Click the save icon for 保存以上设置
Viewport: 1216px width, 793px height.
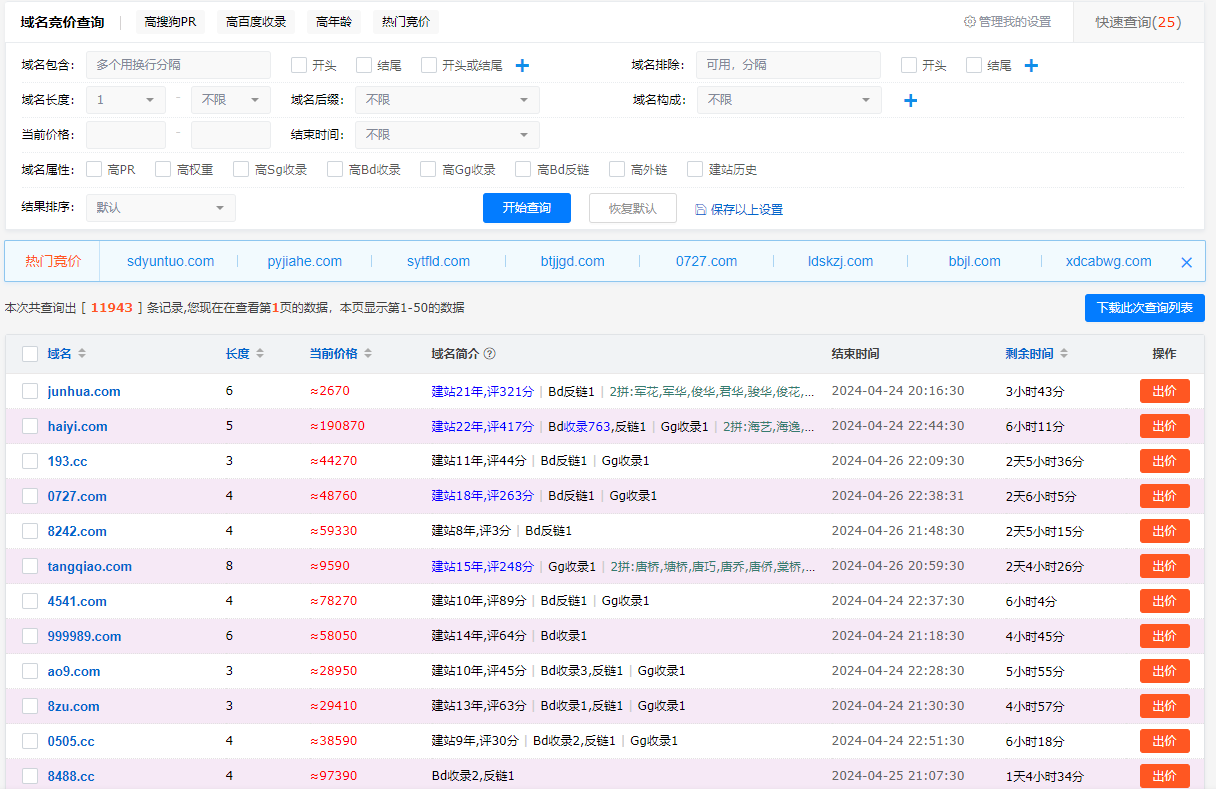[x=700, y=209]
